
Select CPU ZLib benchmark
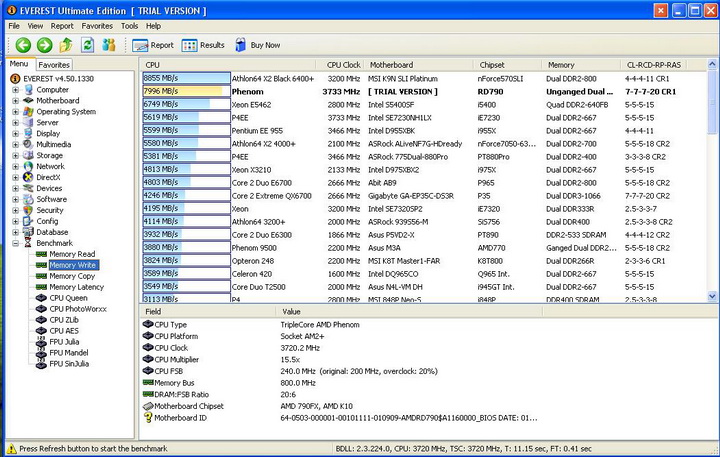64,320
